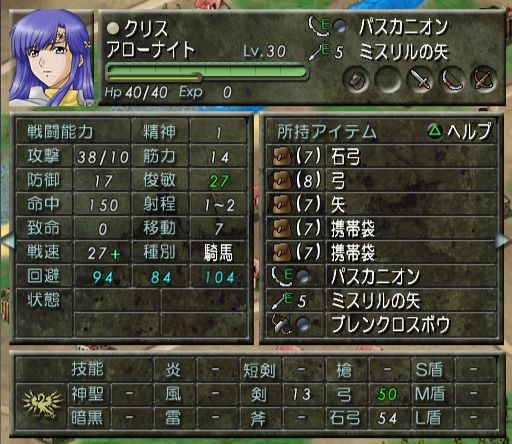Select the 弓 bag item row
The image size is (512, 444).
point(382,180)
